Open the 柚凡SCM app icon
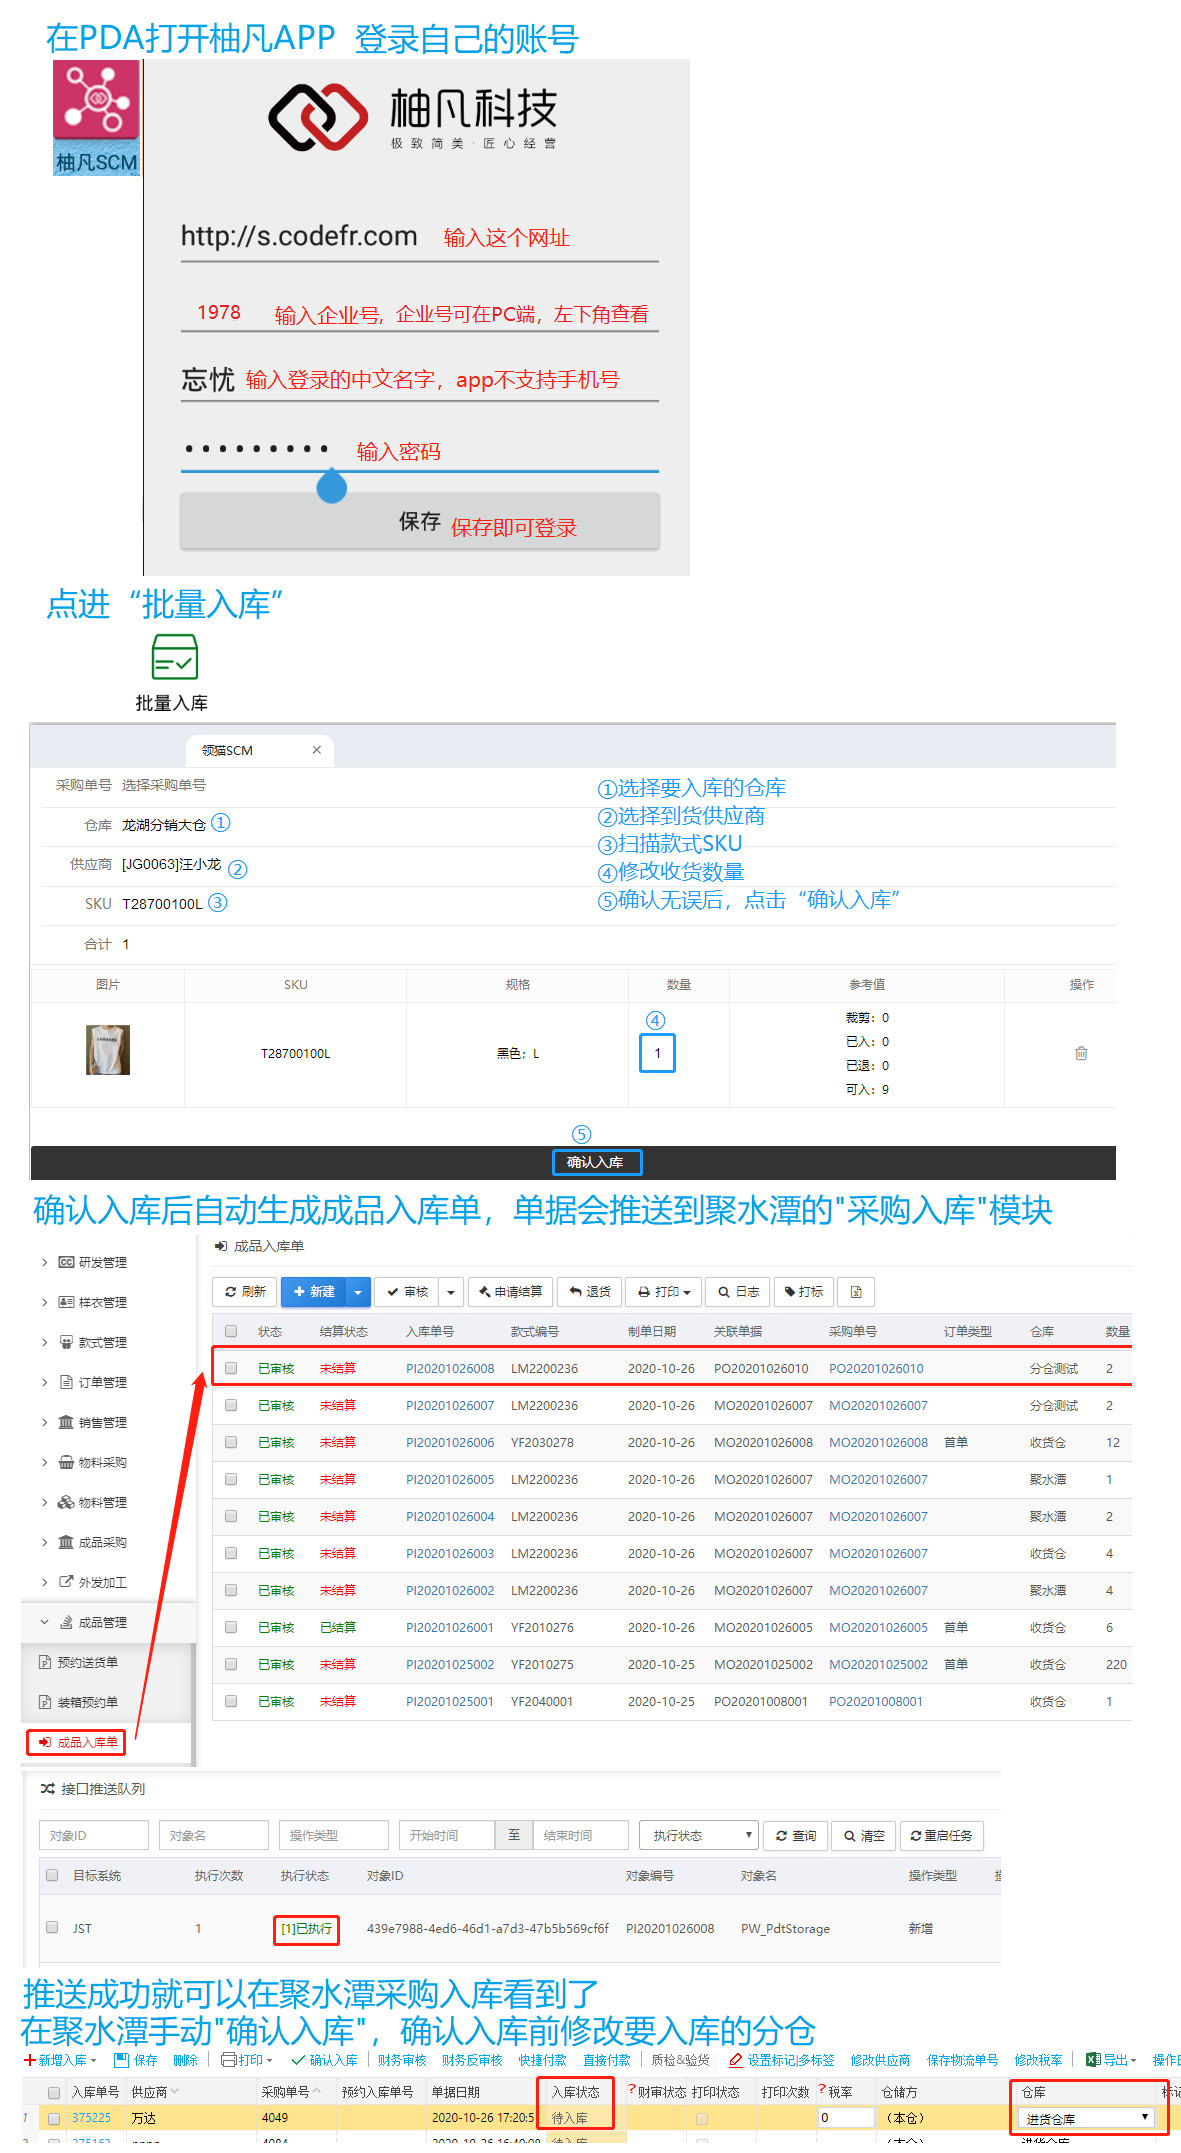This screenshot has height=2153, width=1181. 96,117
